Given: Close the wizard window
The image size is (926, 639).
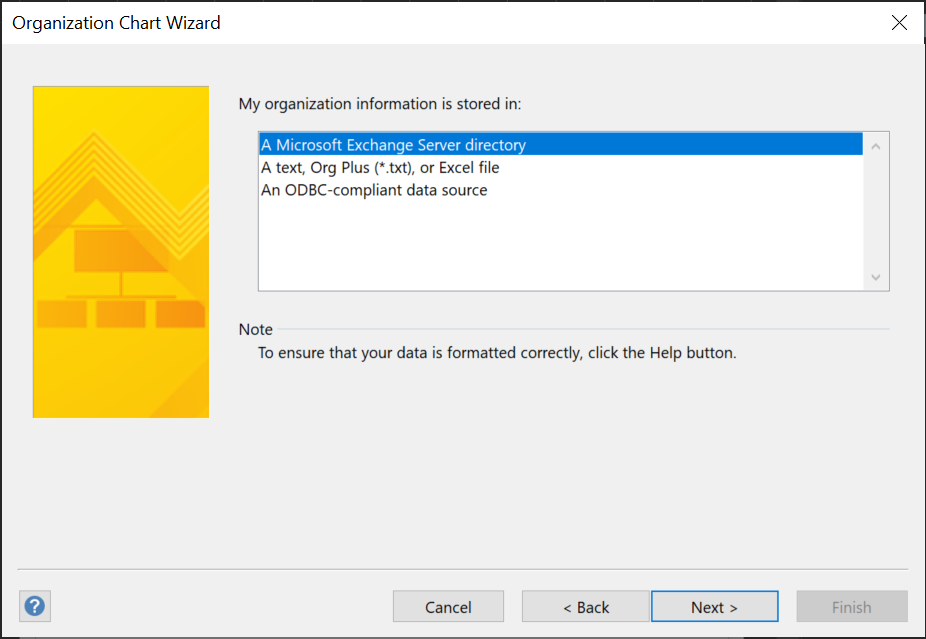Looking at the screenshot, I should [x=898, y=22].
